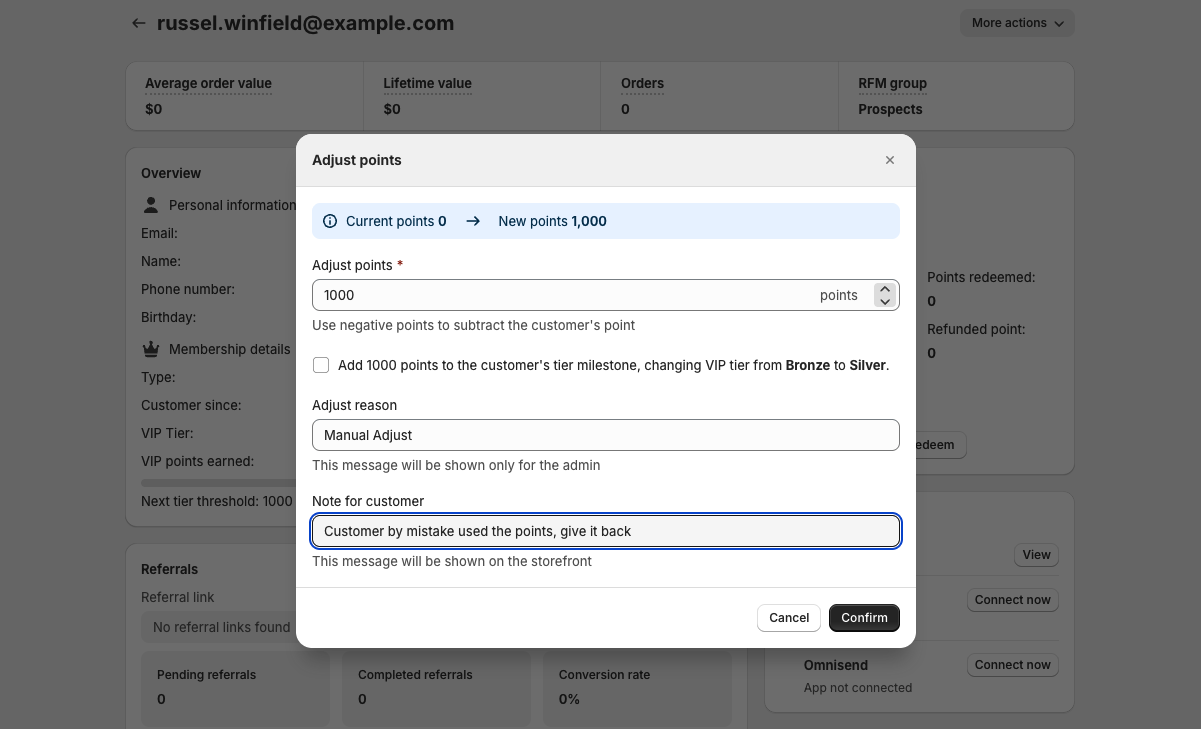The image size is (1201, 729).
Task: Close the Adjust points dialog
Action: tap(889, 160)
